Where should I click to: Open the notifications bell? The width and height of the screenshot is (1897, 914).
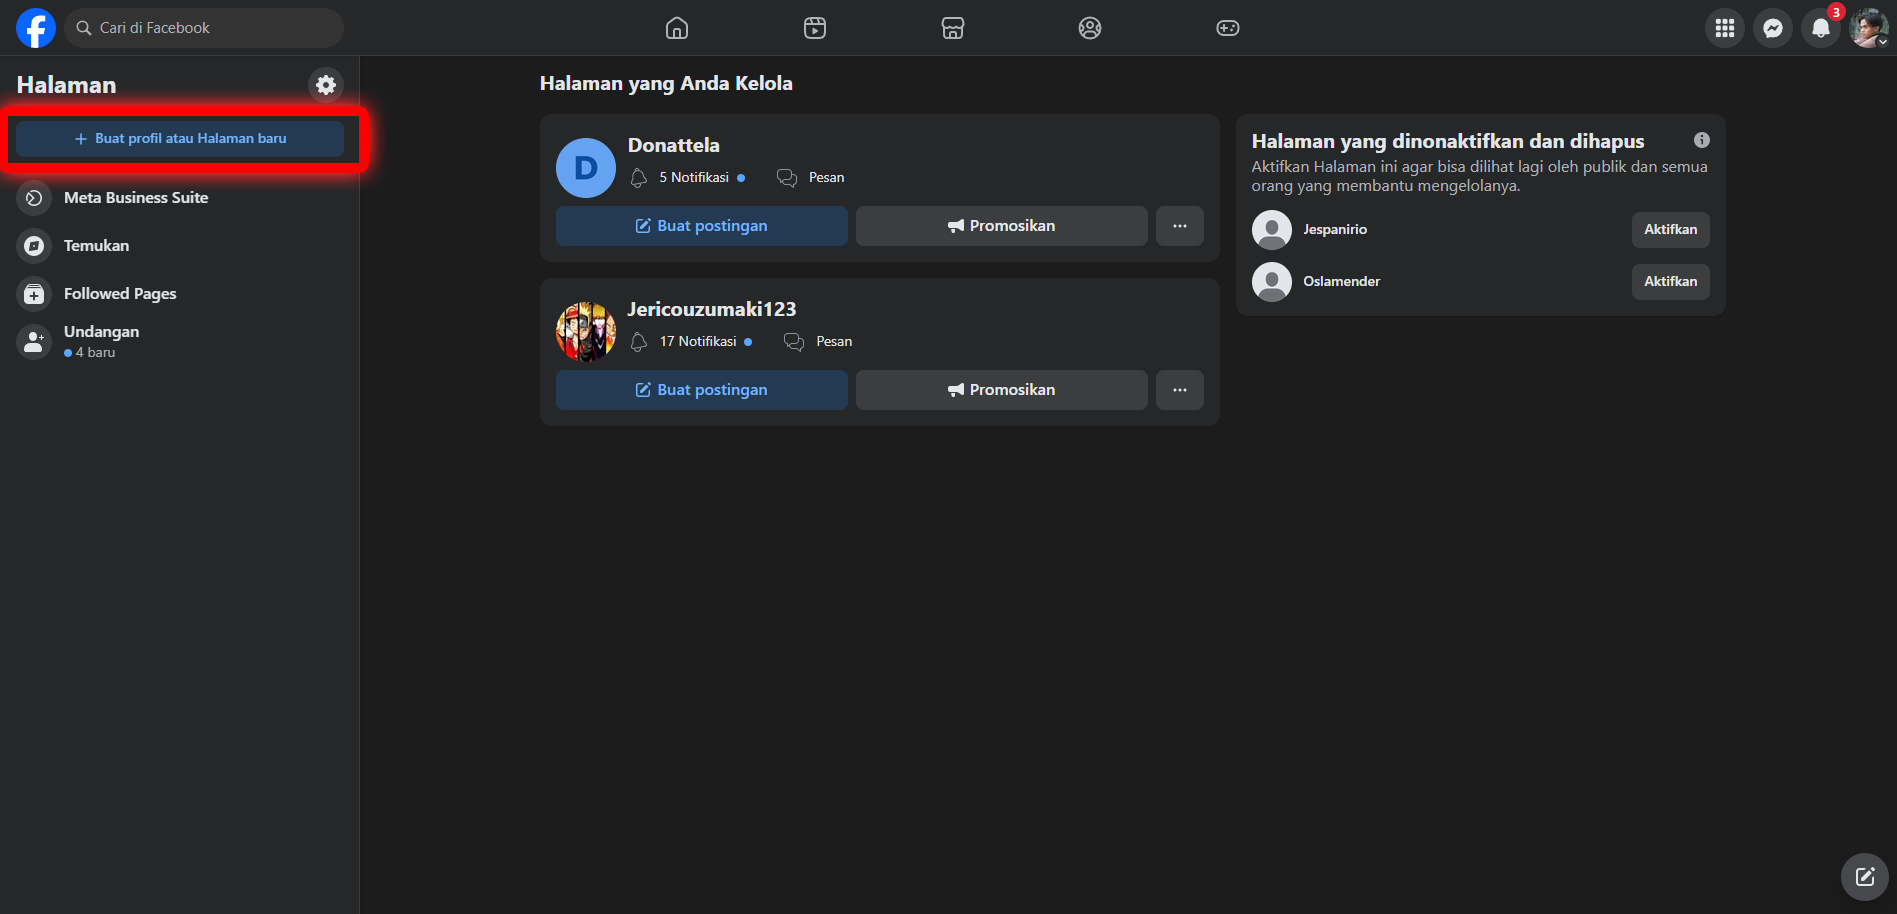(1820, 28)
